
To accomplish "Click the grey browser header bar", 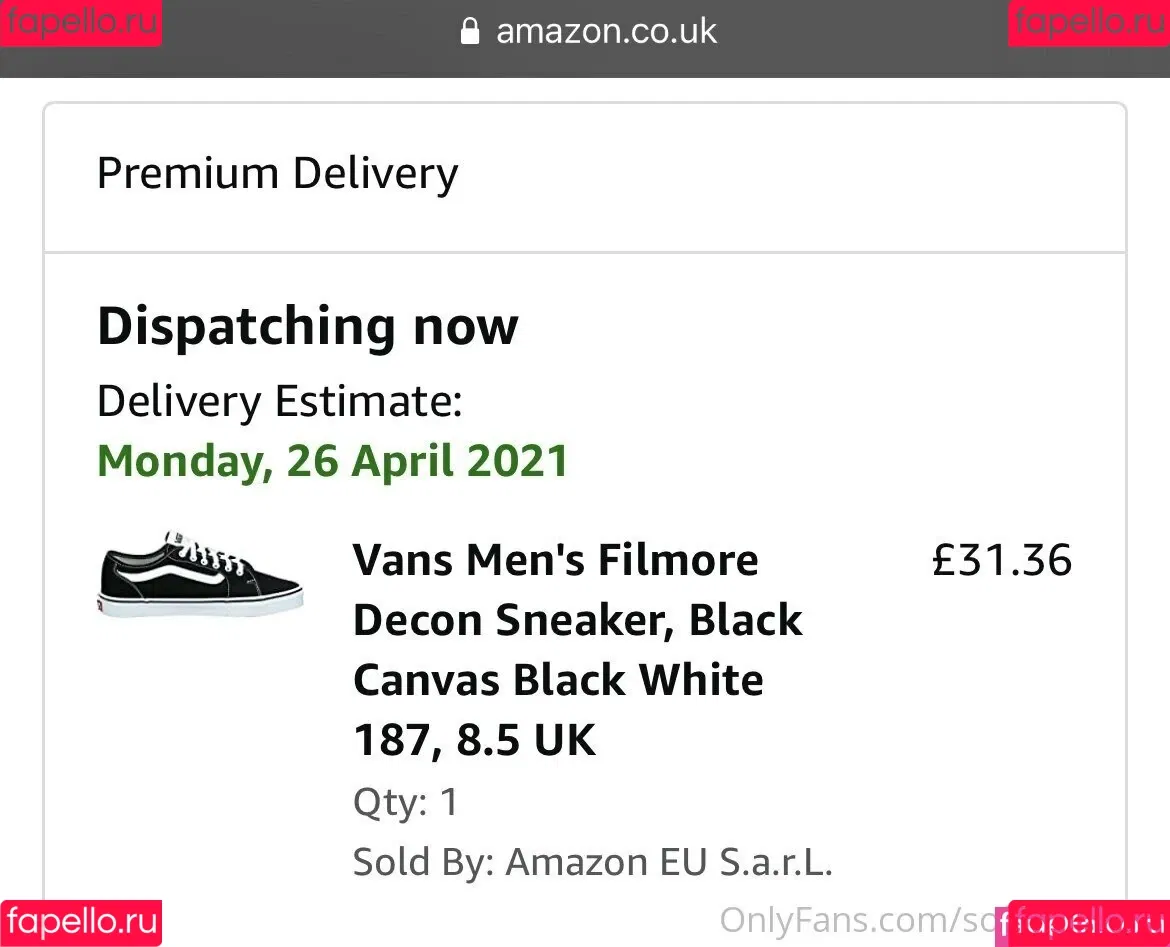I will pos(585,39).
